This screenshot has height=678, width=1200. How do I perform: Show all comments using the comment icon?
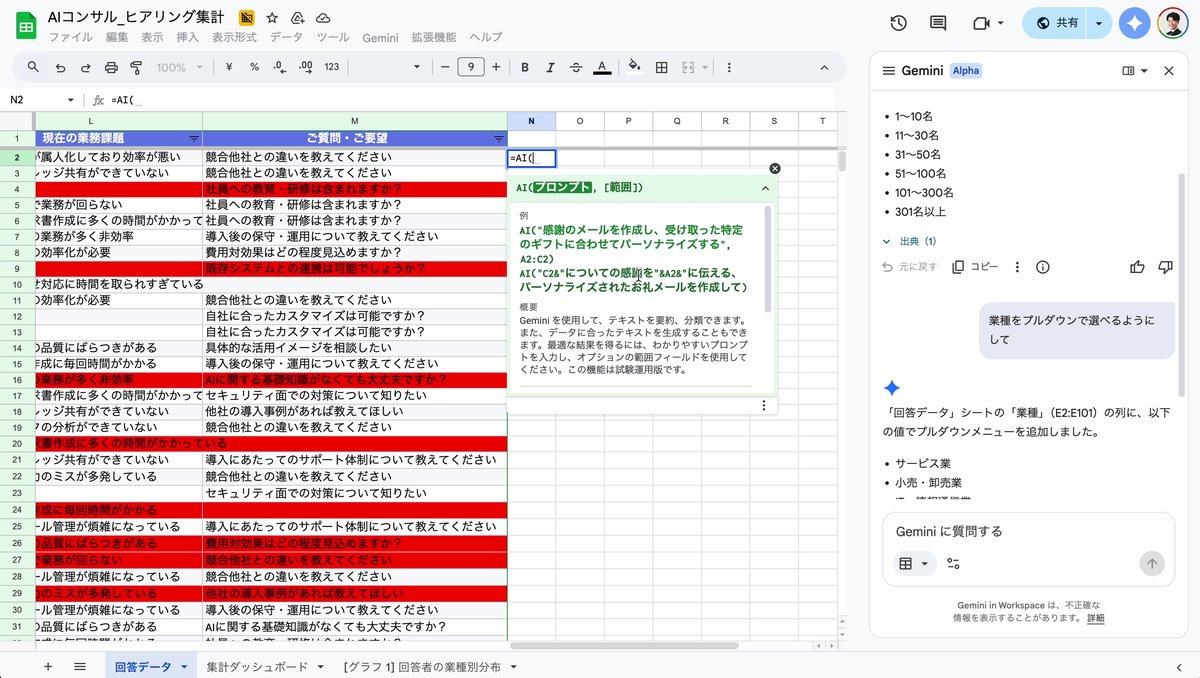pyautogui.click(x=937, y=22)
